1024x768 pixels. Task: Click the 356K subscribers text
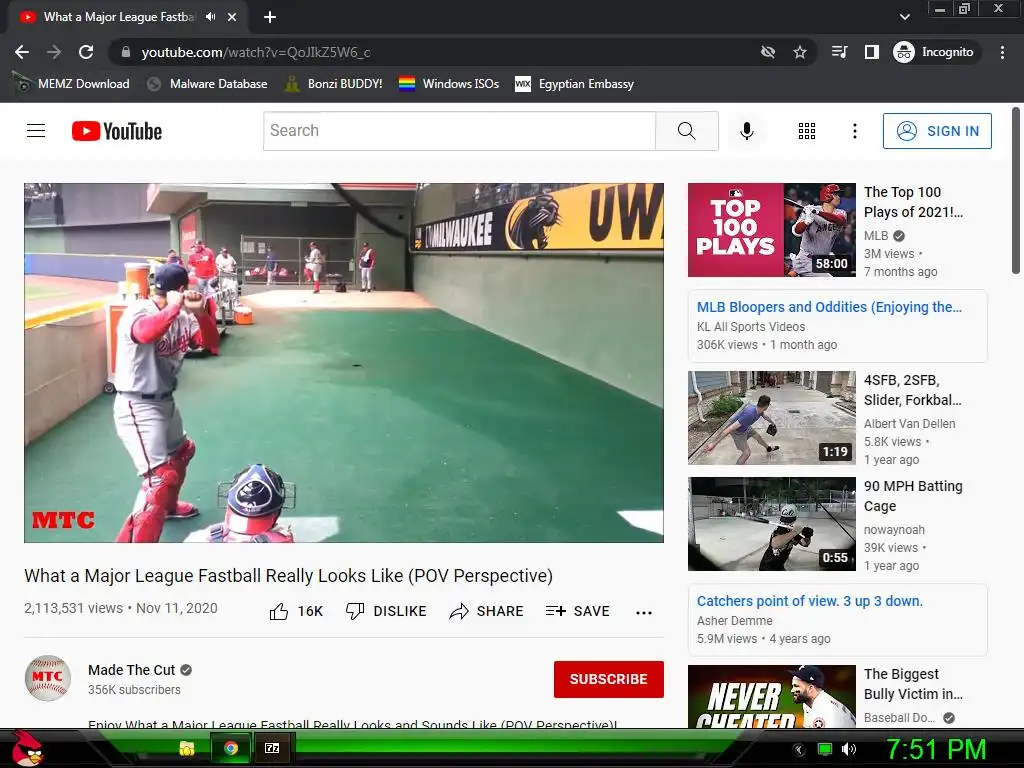point(134,690)
